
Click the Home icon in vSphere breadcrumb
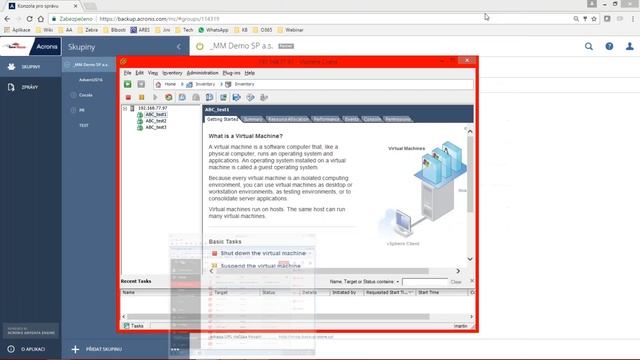tap(158, 84)
